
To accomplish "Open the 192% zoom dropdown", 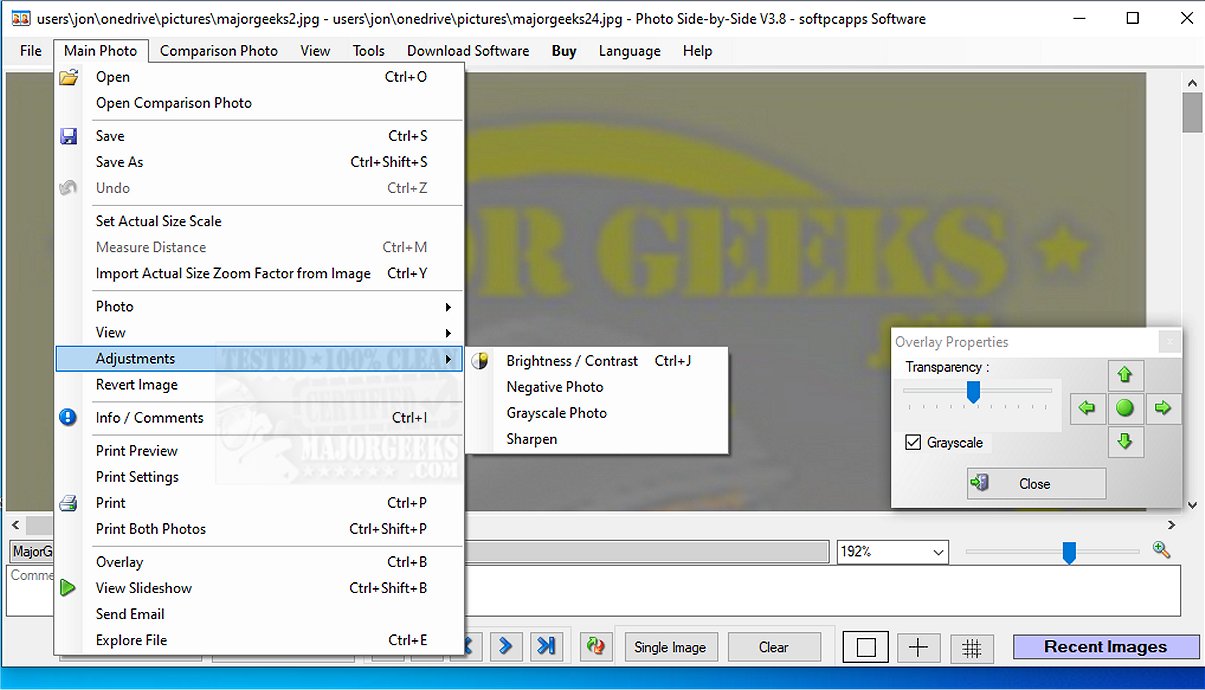I will [x=938, y=552].
